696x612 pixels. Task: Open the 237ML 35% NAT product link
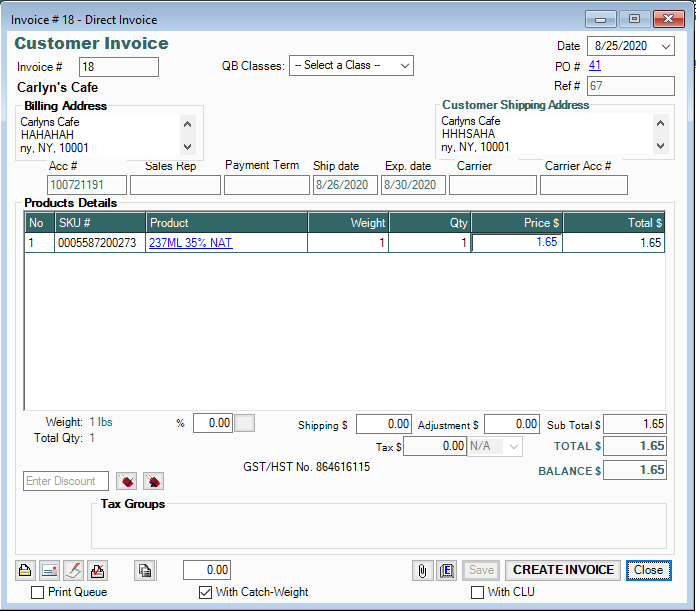[191, 243]
